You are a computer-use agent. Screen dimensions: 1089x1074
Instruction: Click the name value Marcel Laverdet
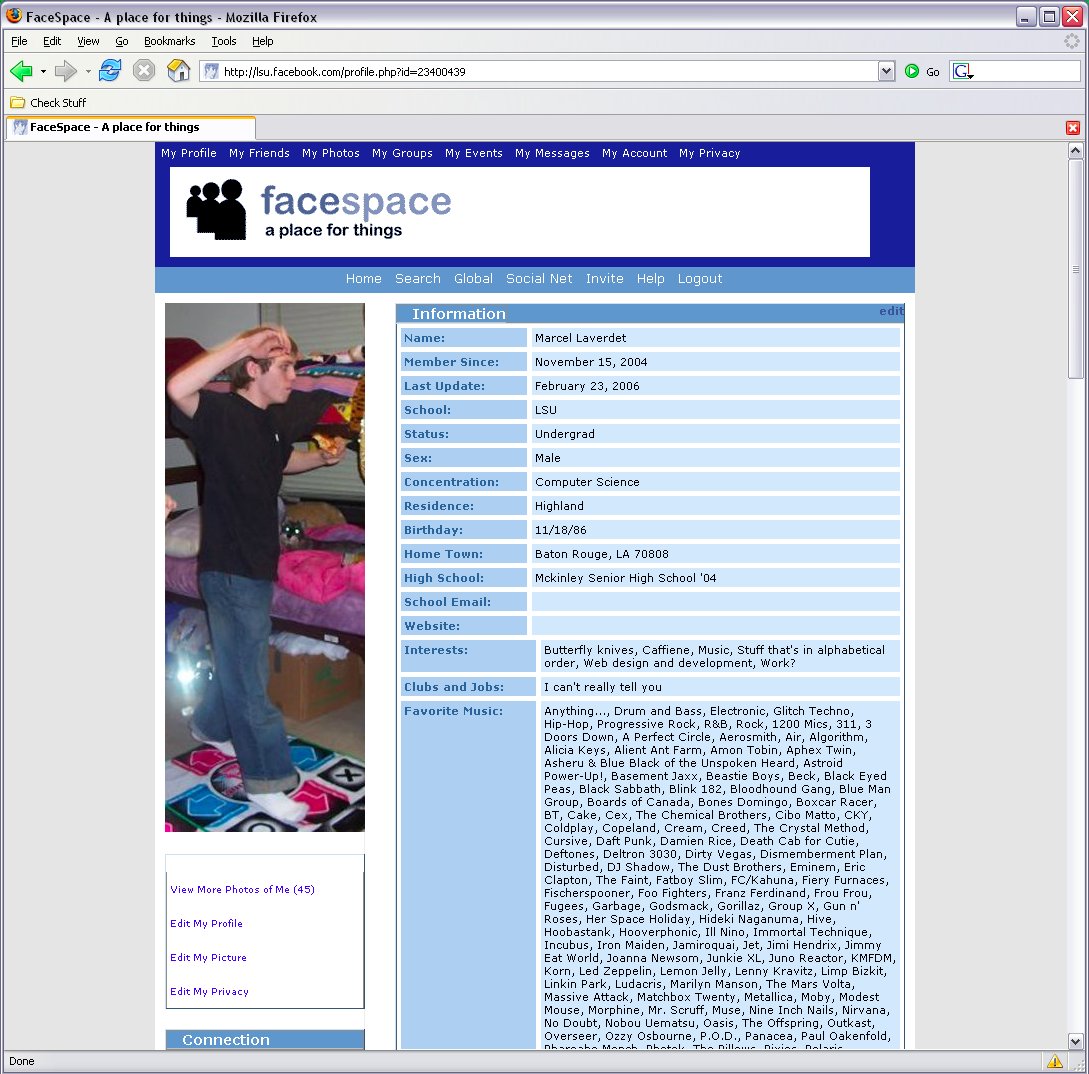point(581,338)
